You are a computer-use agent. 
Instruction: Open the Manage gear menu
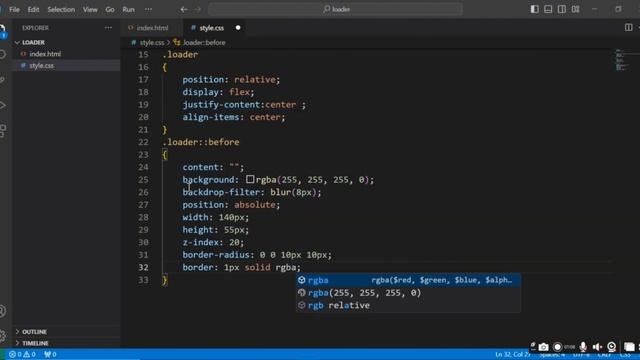[2, 336]
